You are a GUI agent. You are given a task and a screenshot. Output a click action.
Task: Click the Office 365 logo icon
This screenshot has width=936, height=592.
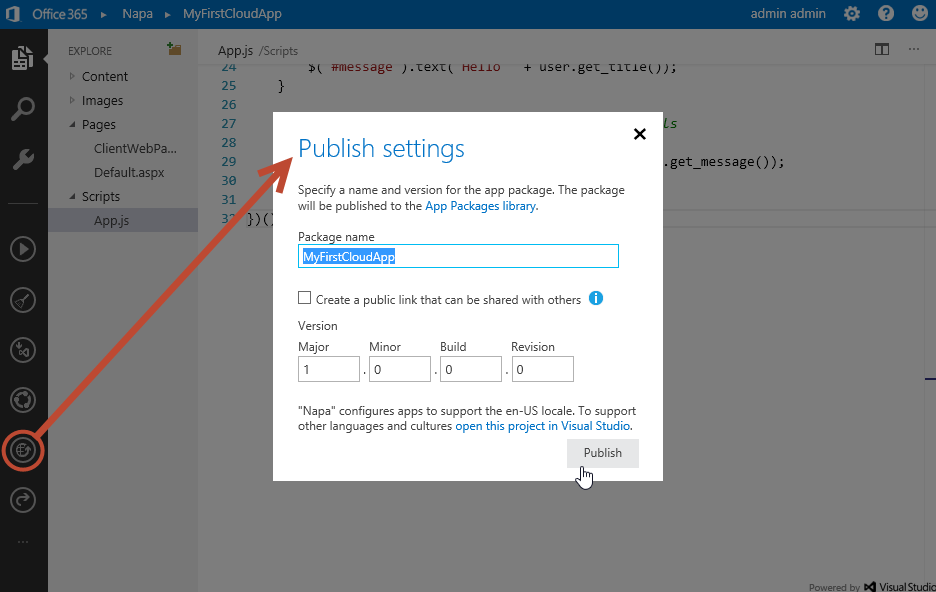(x=12, y=14)
